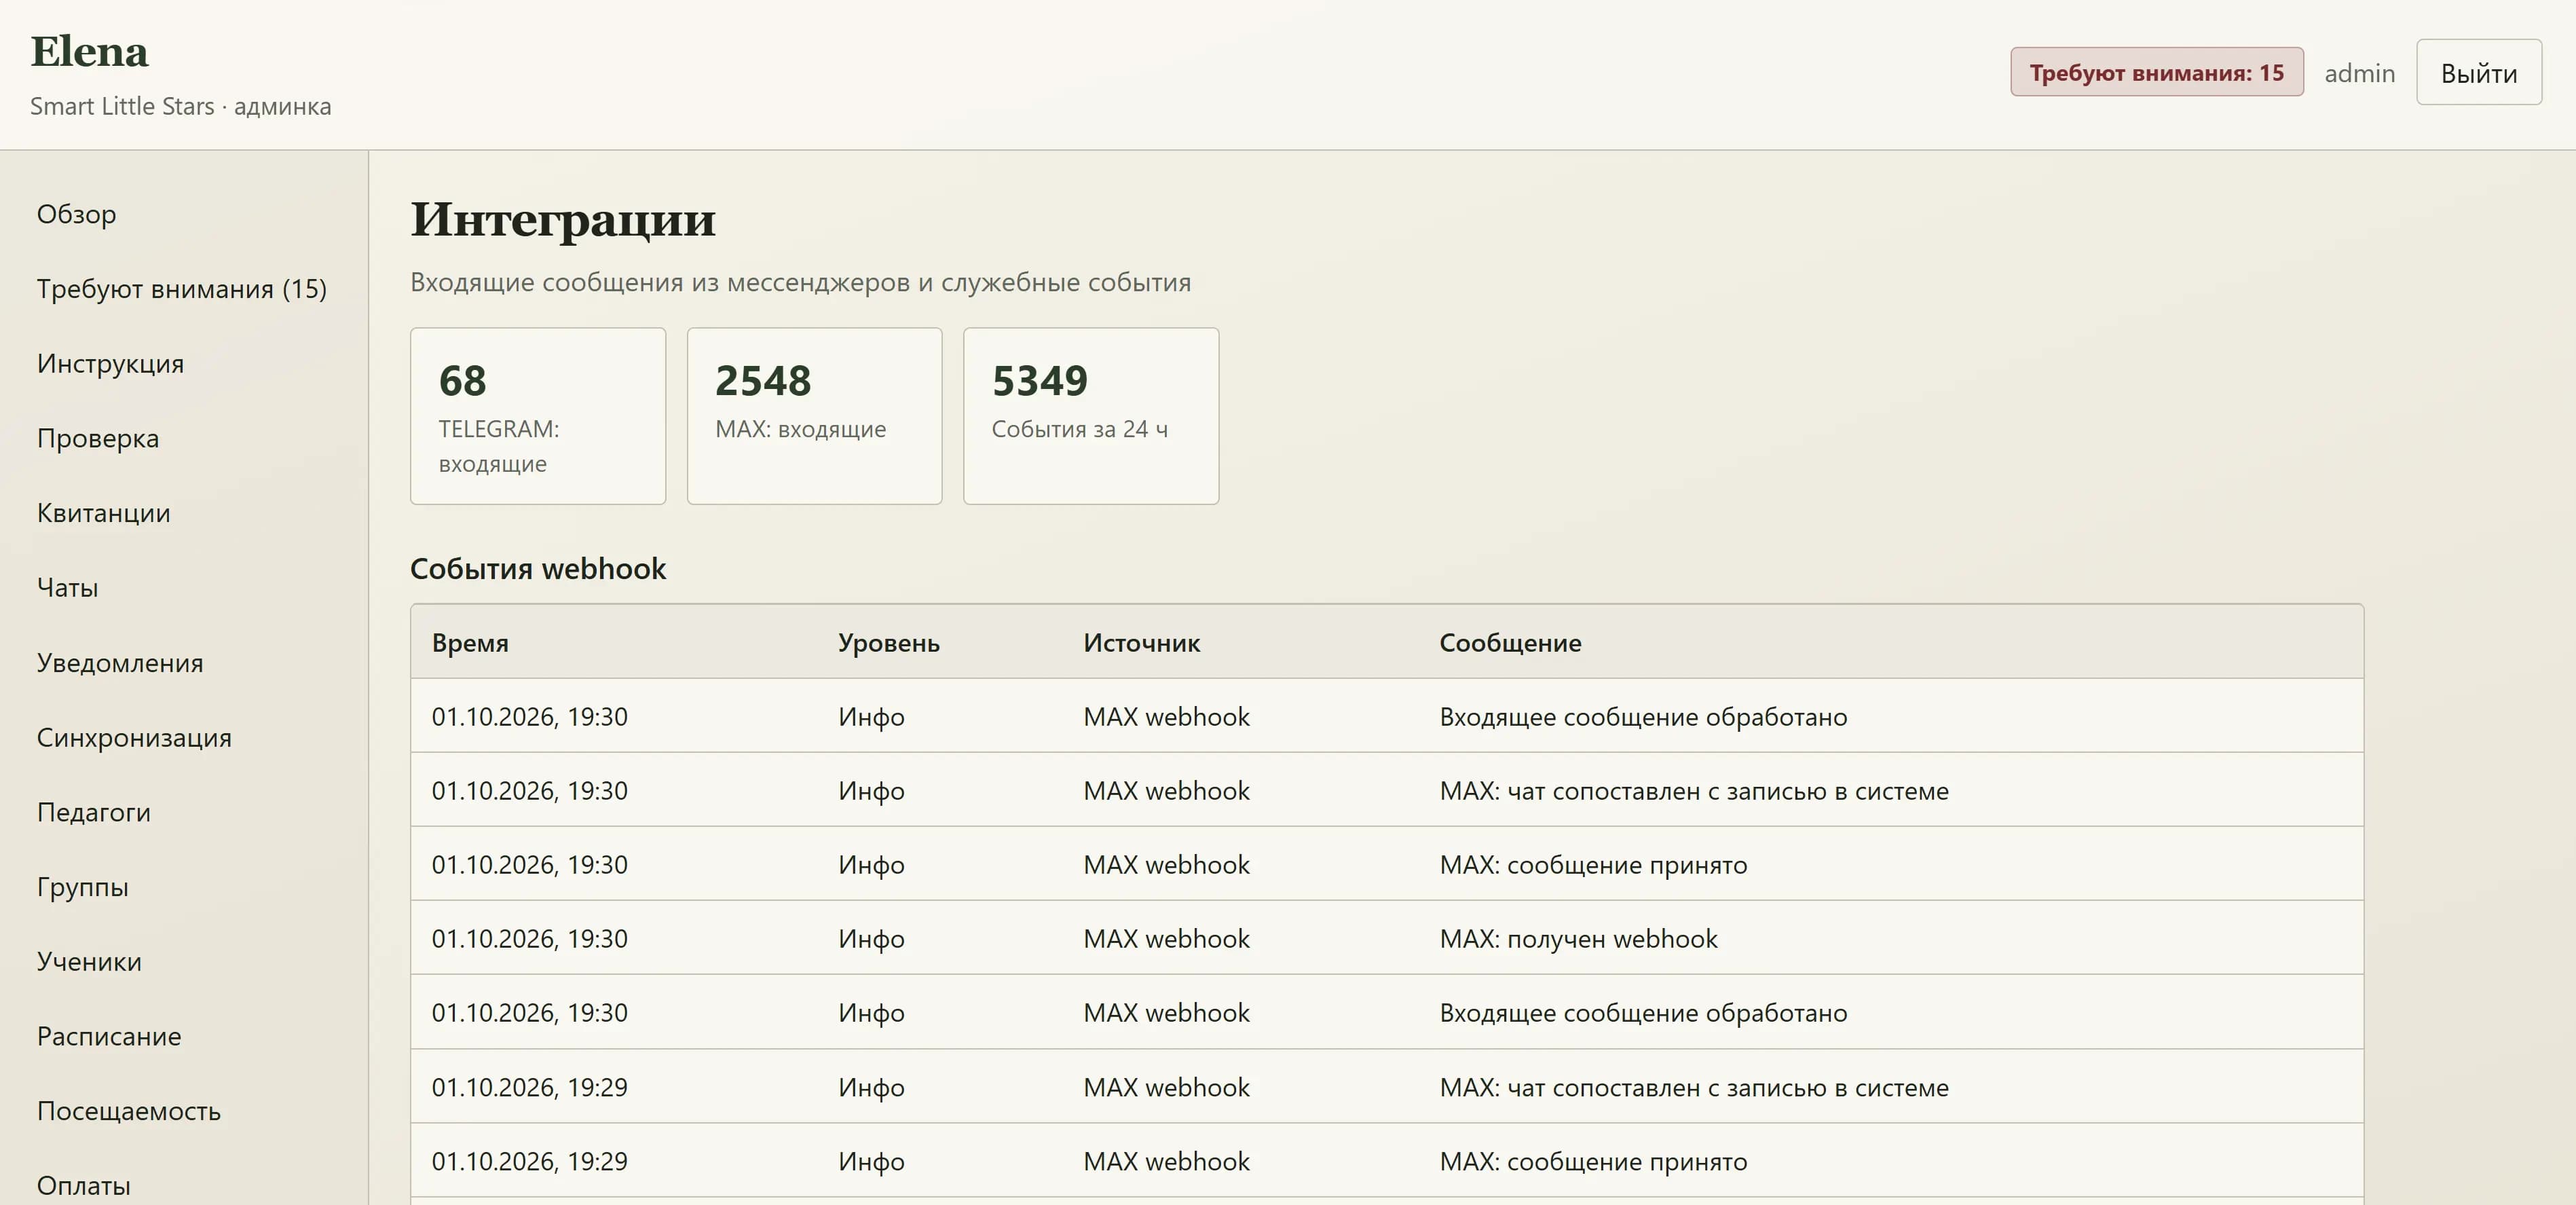Select the 68 TELEGRAM: входящие card

coord(538,416)
